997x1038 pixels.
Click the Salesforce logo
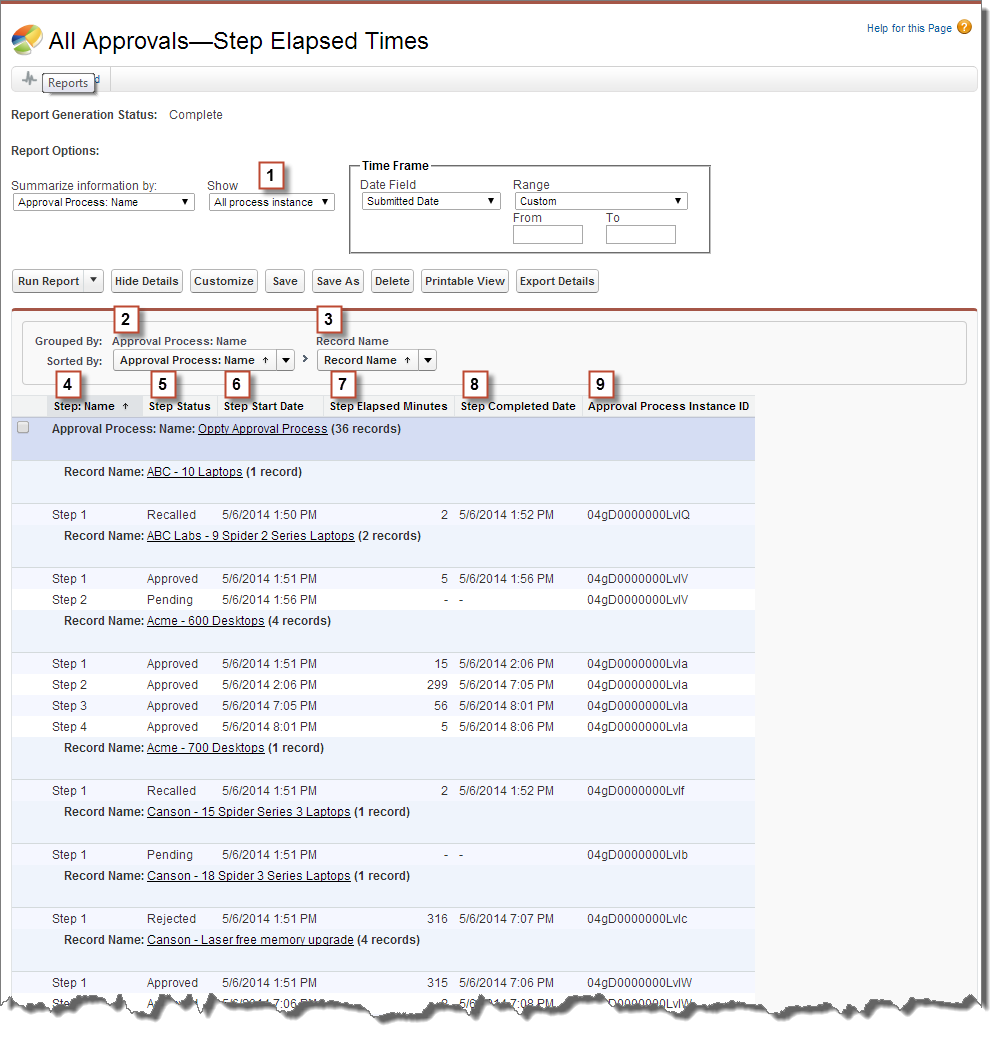coord(26,40)
